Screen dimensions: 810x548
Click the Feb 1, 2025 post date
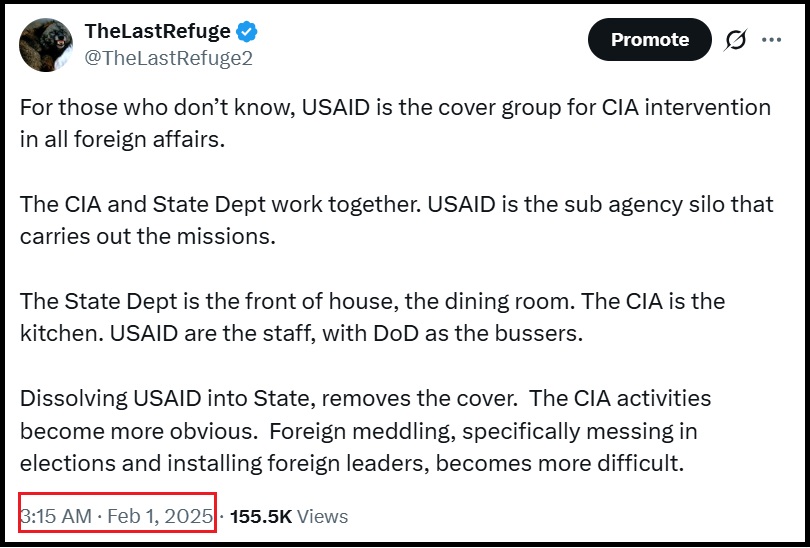160,516
